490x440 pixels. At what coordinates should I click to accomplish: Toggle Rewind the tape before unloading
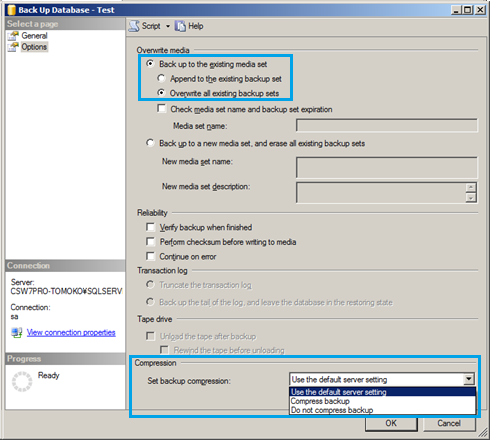[x=164, y=350]
